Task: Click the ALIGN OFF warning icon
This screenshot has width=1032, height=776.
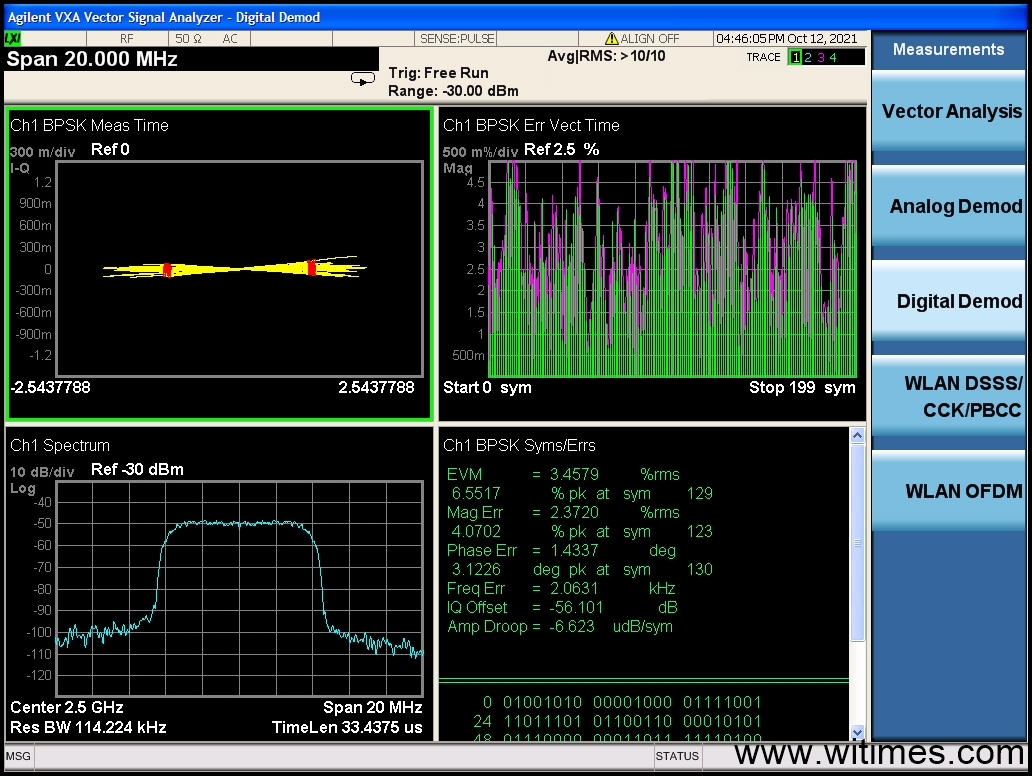Action: click(x=613, y=39)
